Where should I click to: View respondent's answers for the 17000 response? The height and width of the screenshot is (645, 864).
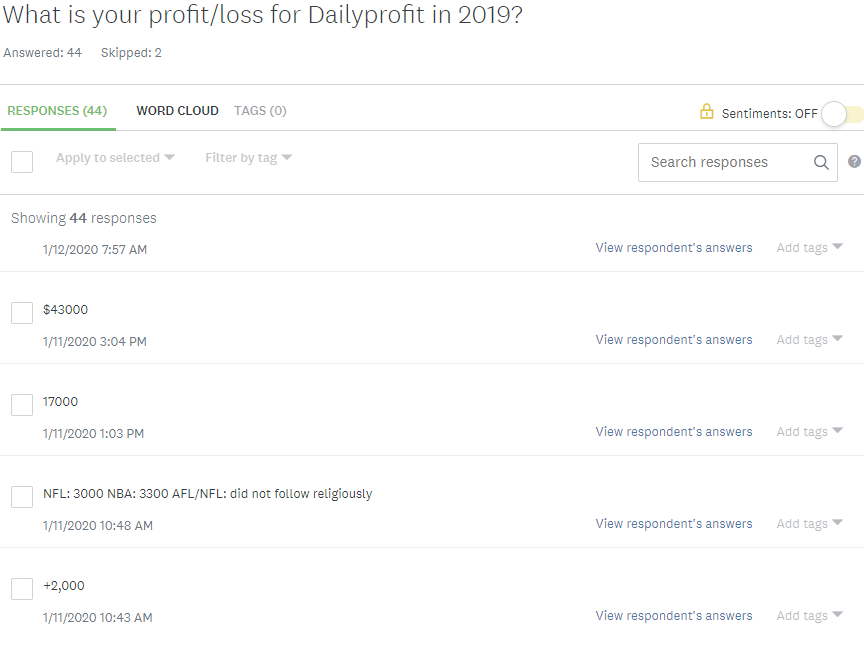674,432
